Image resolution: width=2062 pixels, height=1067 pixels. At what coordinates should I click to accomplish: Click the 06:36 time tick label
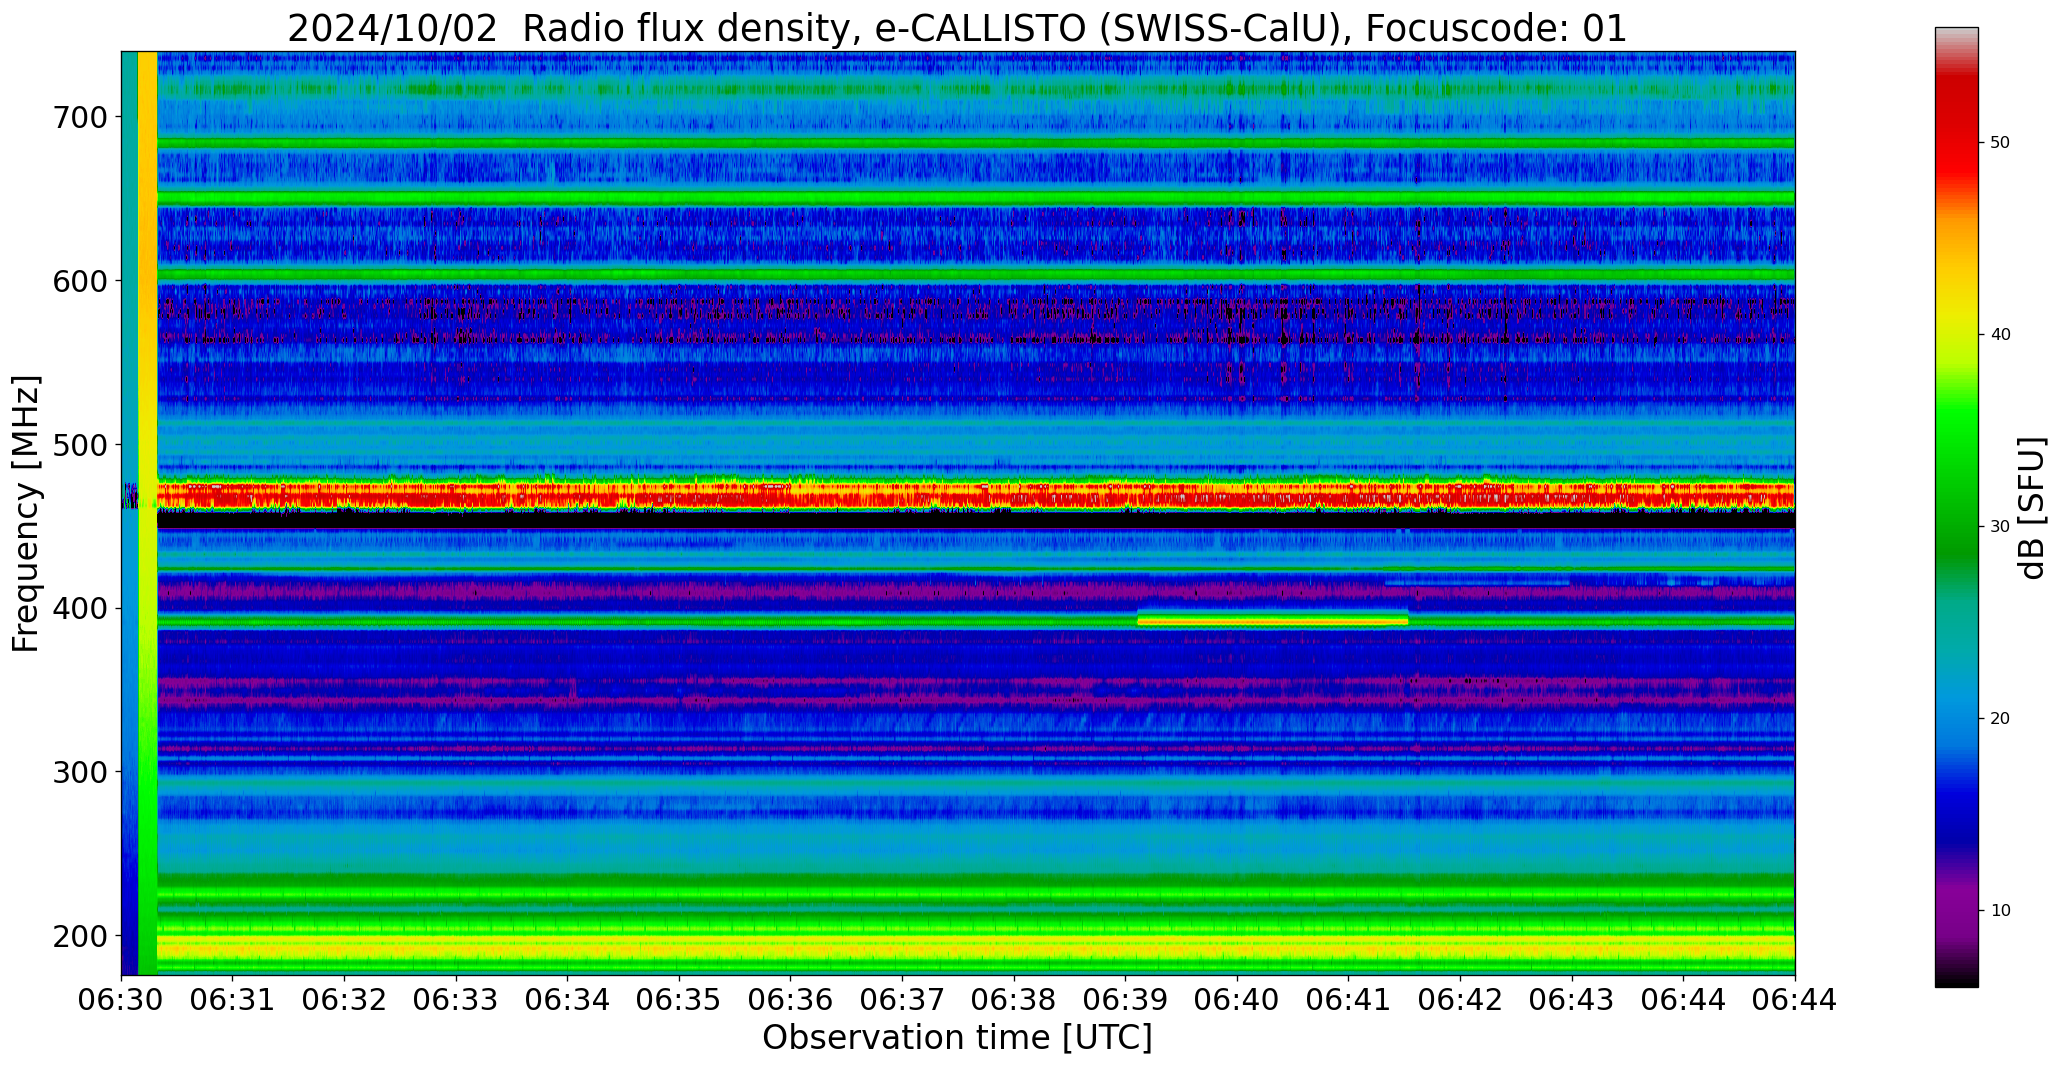(791, 999)
